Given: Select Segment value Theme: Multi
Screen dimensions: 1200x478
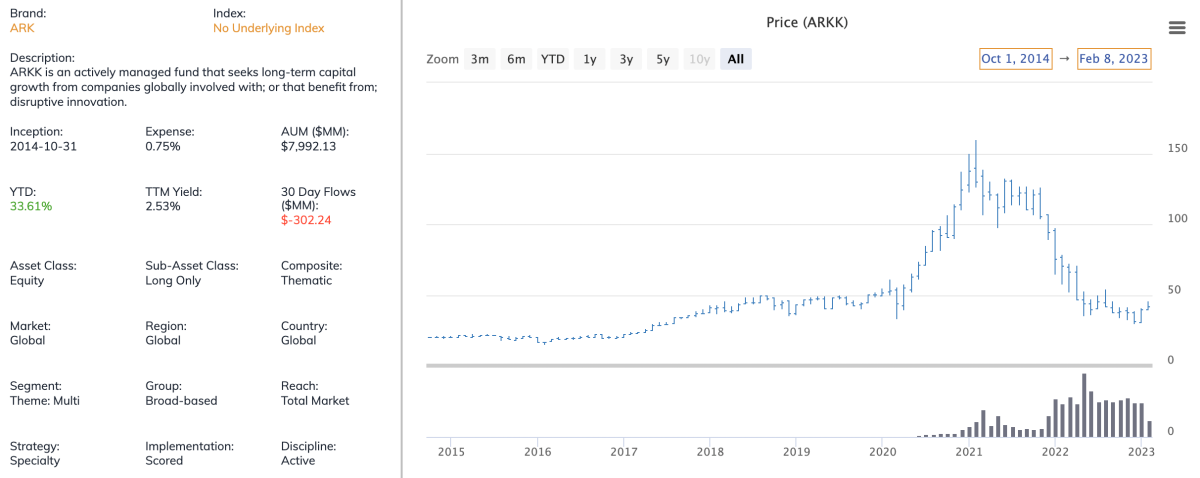Looking at the screenshot, I should coord(45,400).
